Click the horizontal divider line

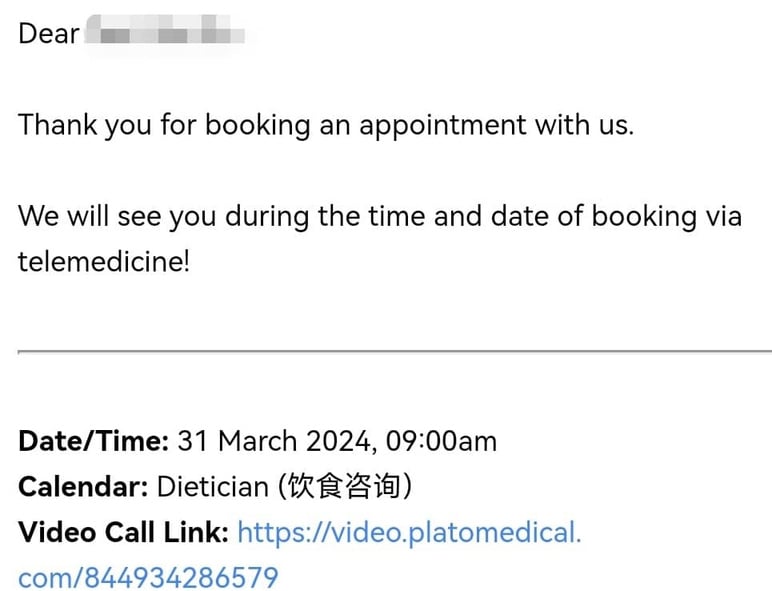tap(394, 351)
